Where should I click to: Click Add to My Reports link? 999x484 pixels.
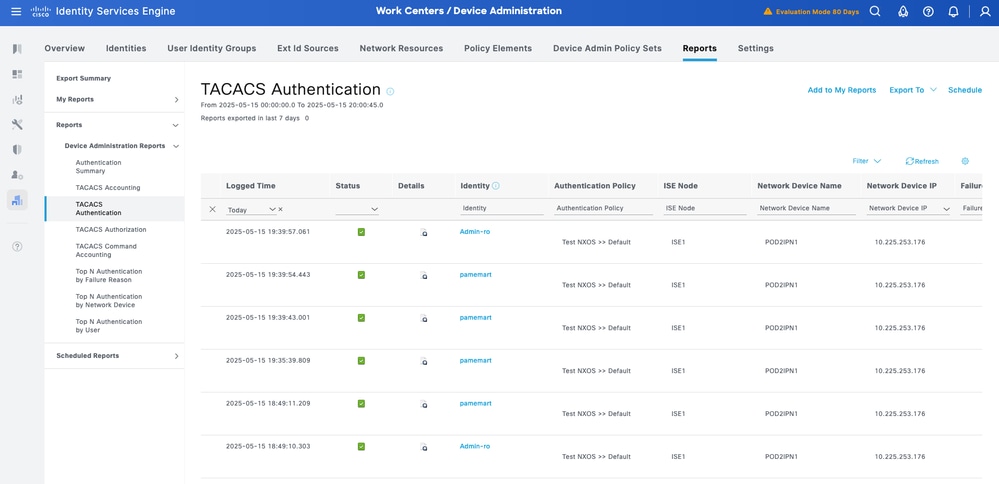(842, 90)
